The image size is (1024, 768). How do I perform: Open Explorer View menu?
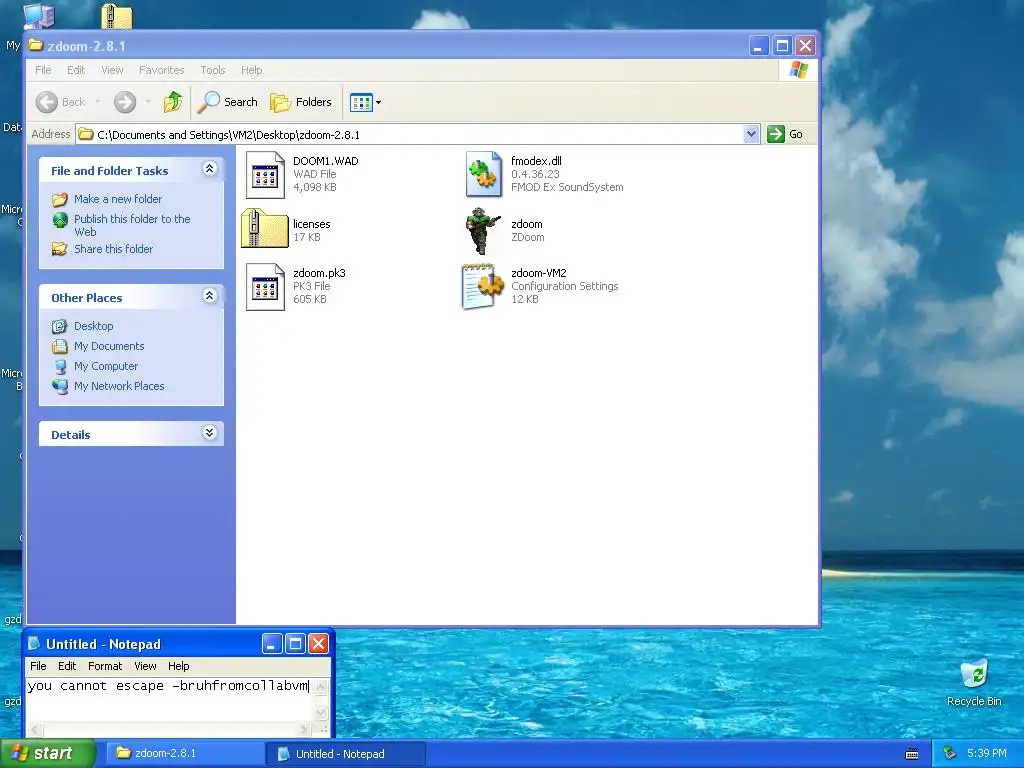click(112, 70)
